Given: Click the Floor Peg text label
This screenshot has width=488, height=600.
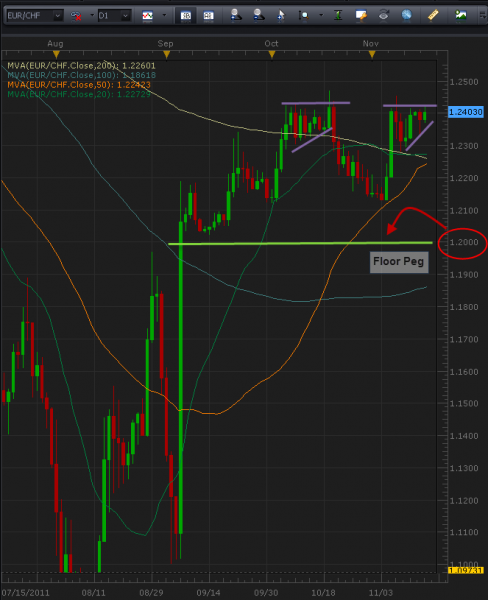Looking at the screenshot, I should coord(399,262).
